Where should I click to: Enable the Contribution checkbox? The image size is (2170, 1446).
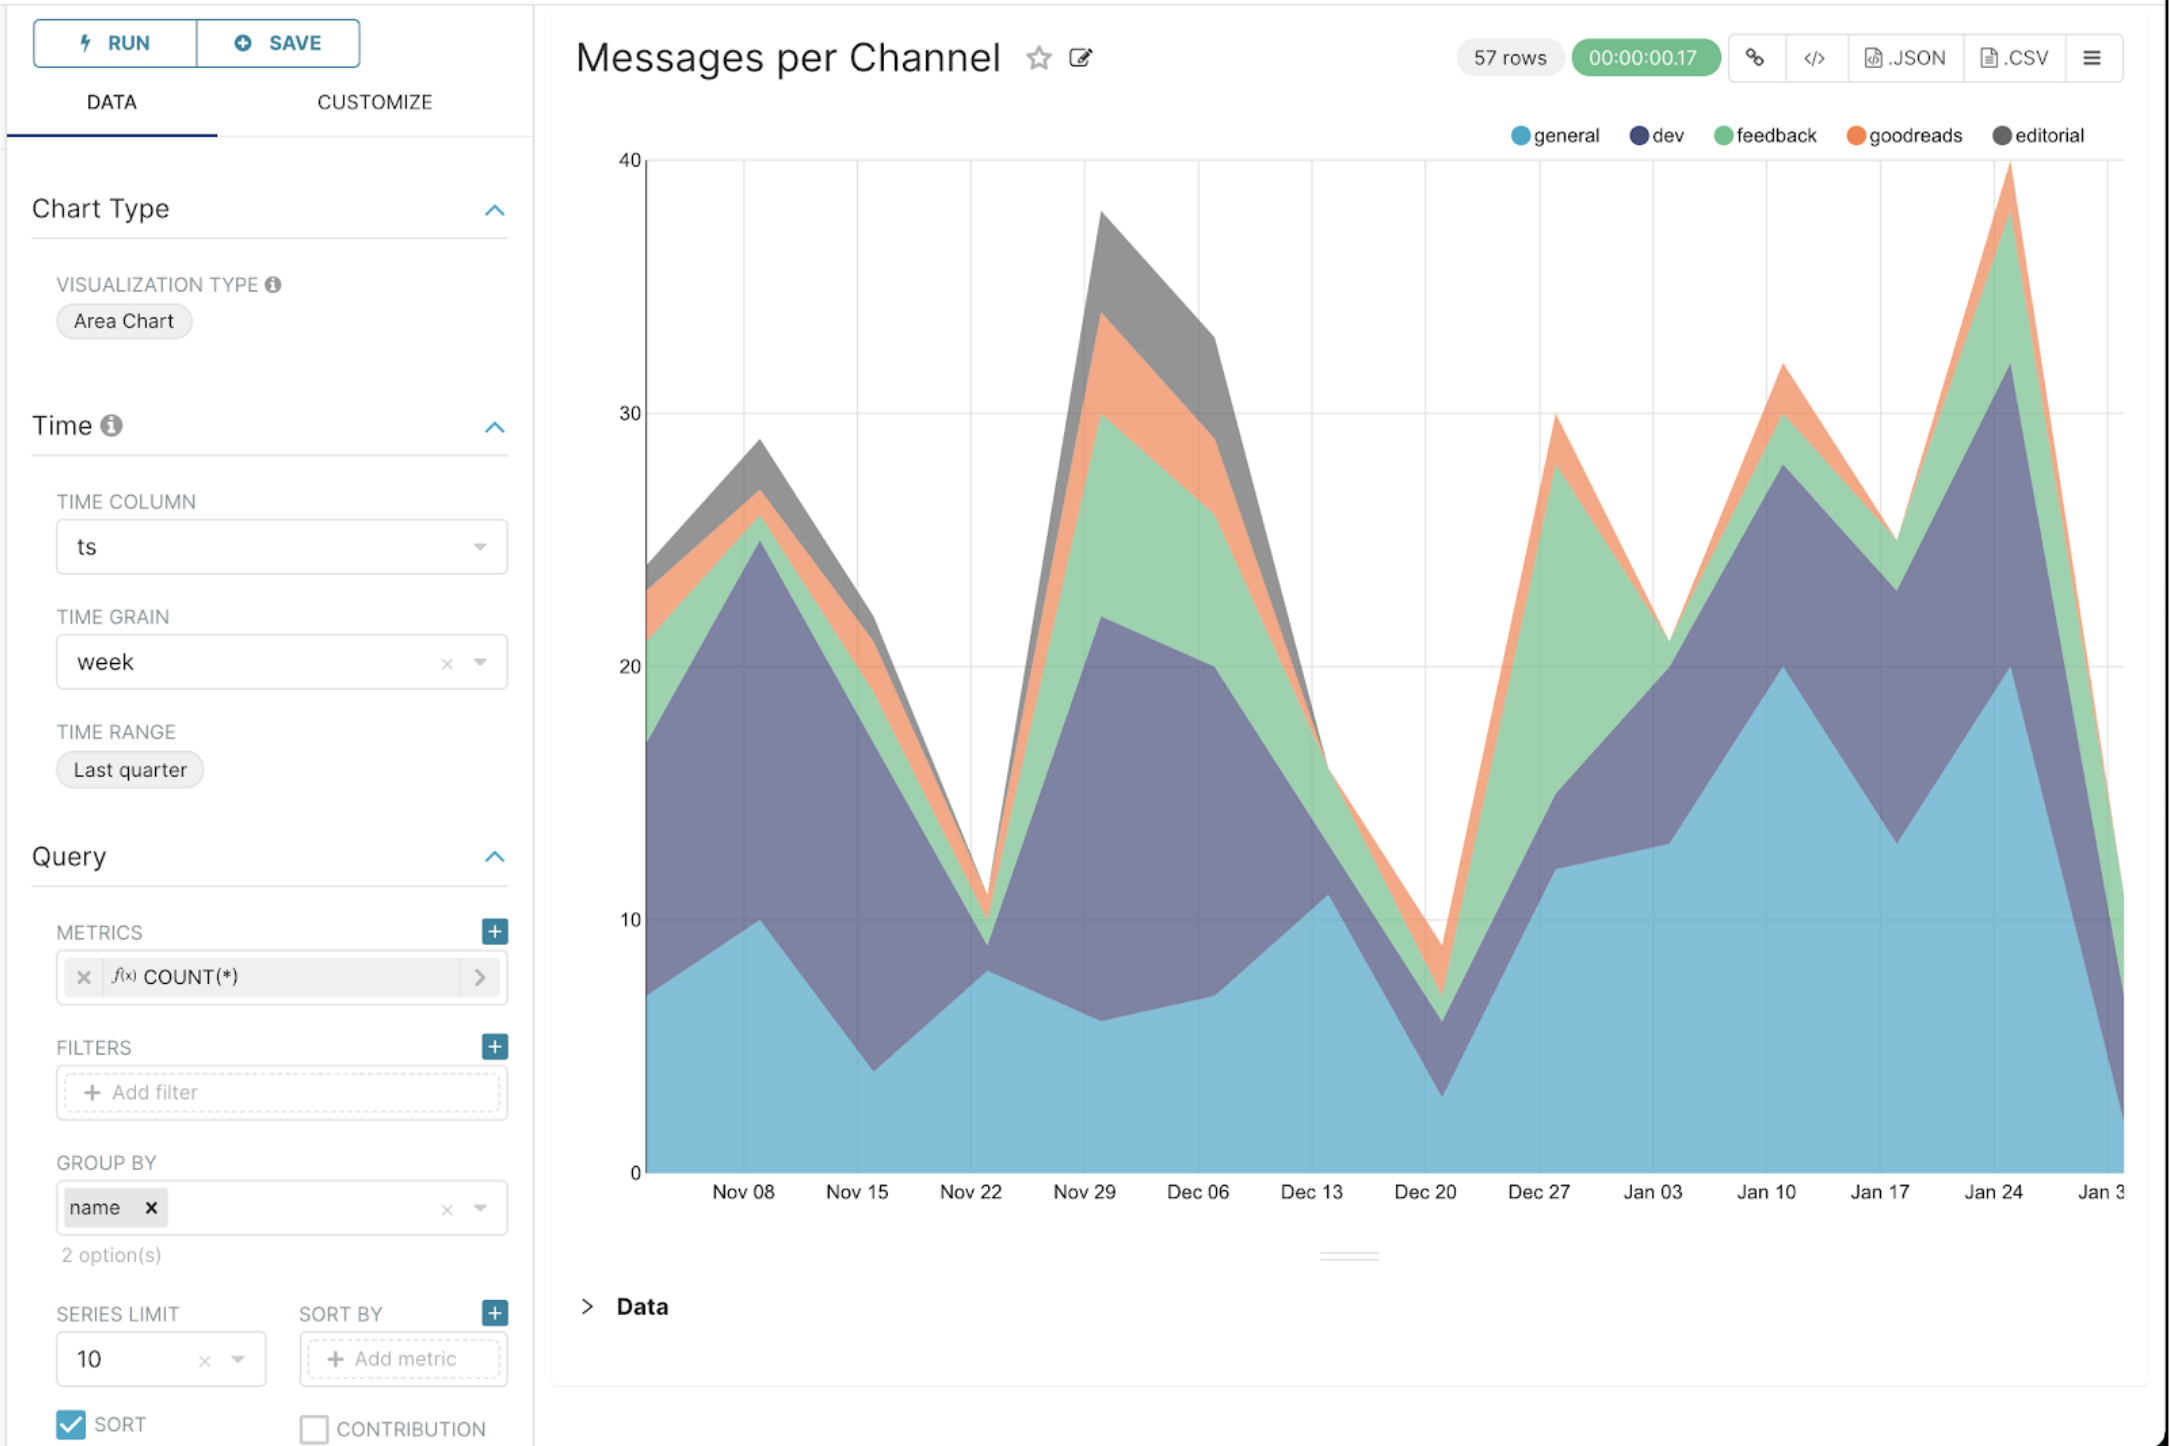[314, 1428]
